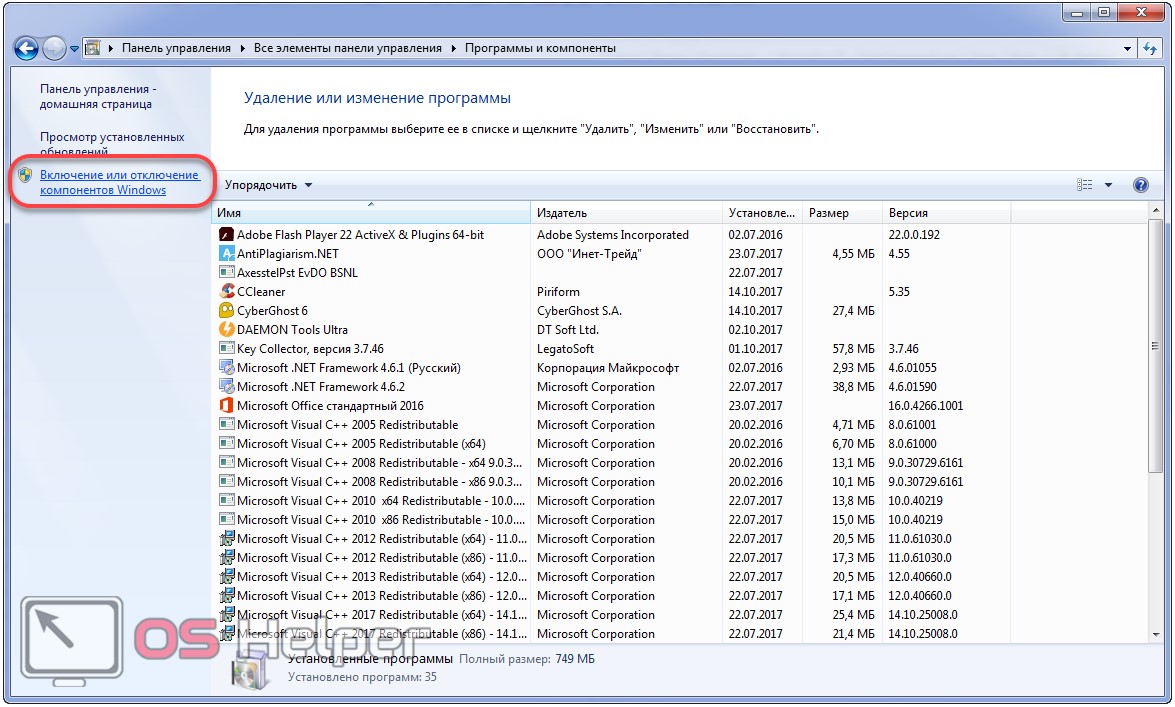Image resolution: width=1175 pixels, height=707 pixels.
Task: Expand the view options dropdown arrow
Action: 1108,185
